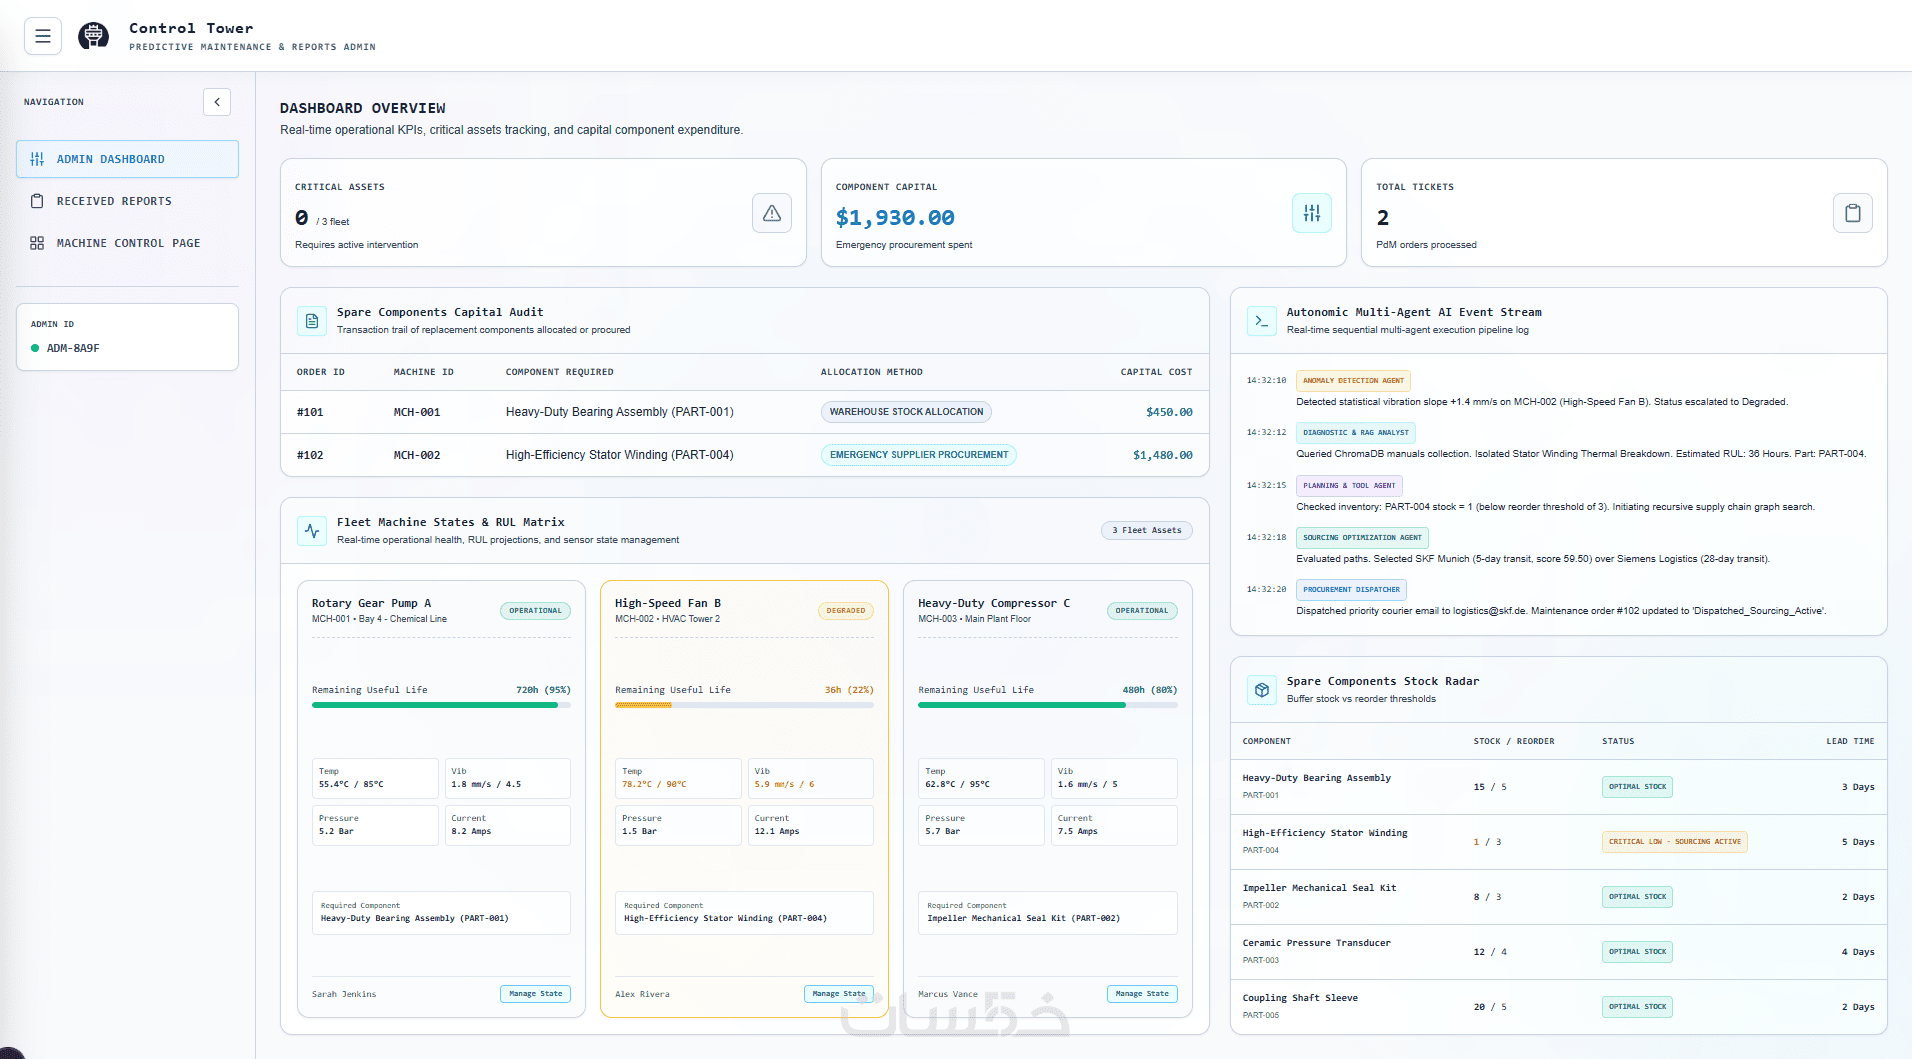Click the Critical Assets warning triangle icon

772,213
